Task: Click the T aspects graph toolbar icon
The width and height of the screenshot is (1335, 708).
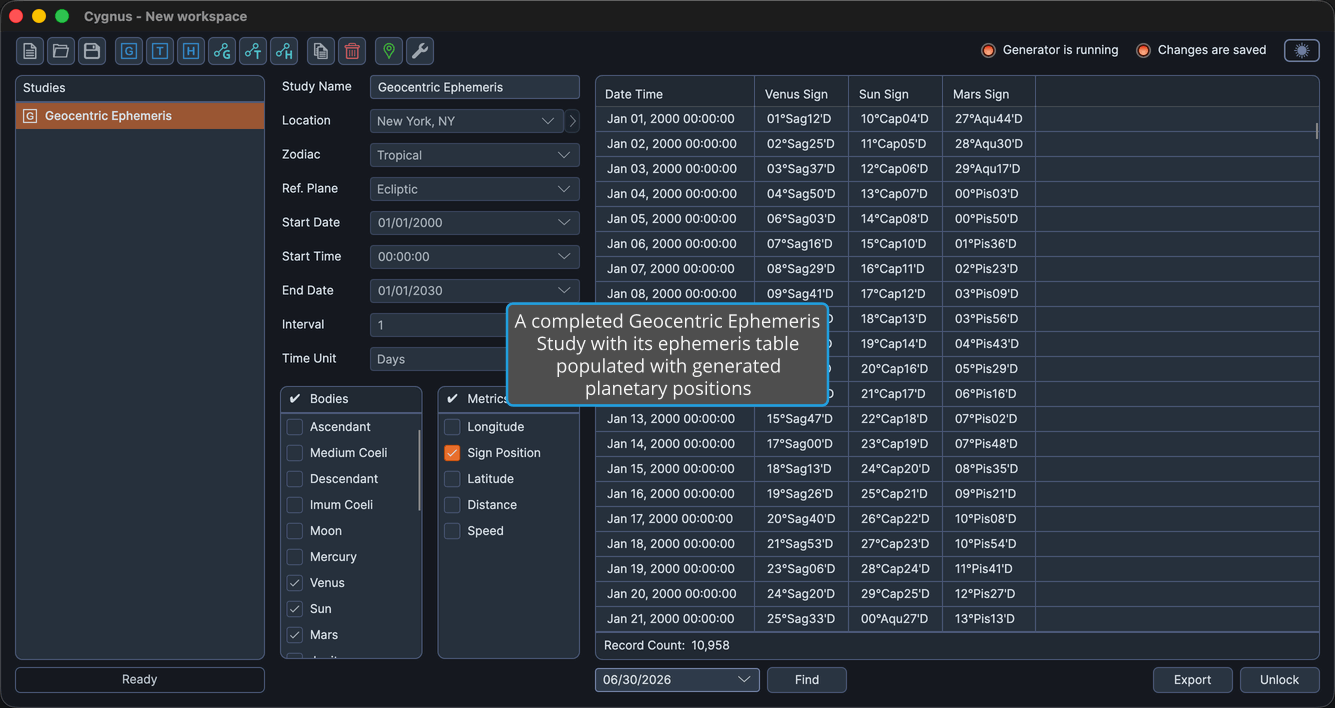Action: (253, 51)
